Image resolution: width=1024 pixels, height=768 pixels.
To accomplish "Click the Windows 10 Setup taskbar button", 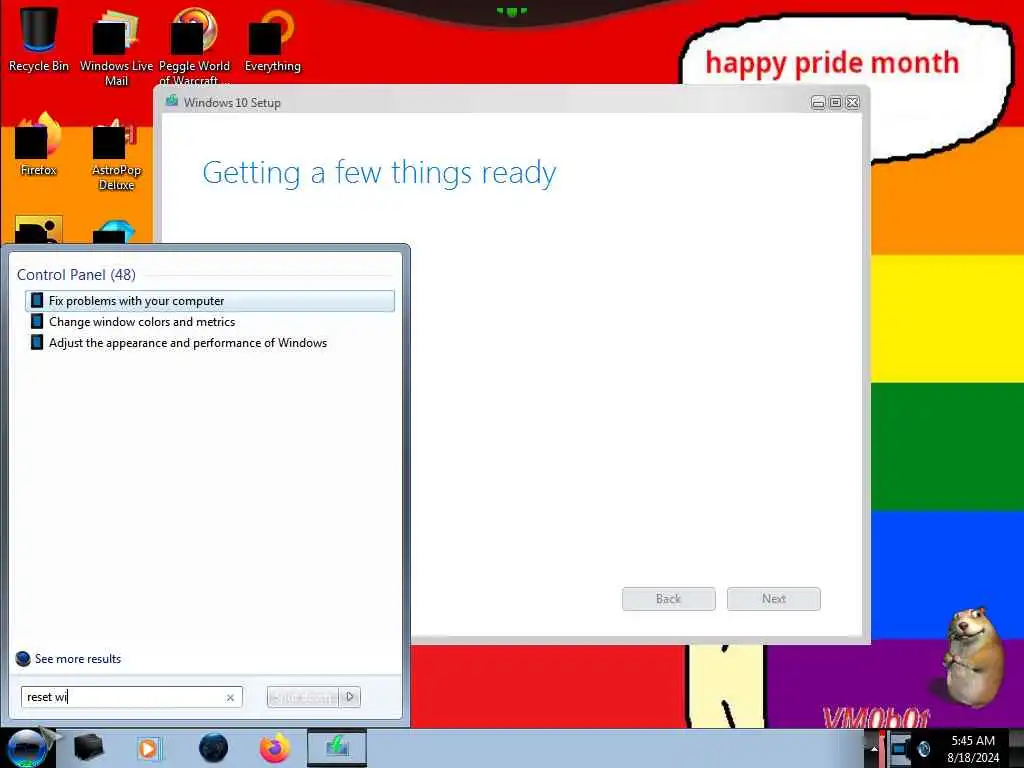I will pos(337,748).
